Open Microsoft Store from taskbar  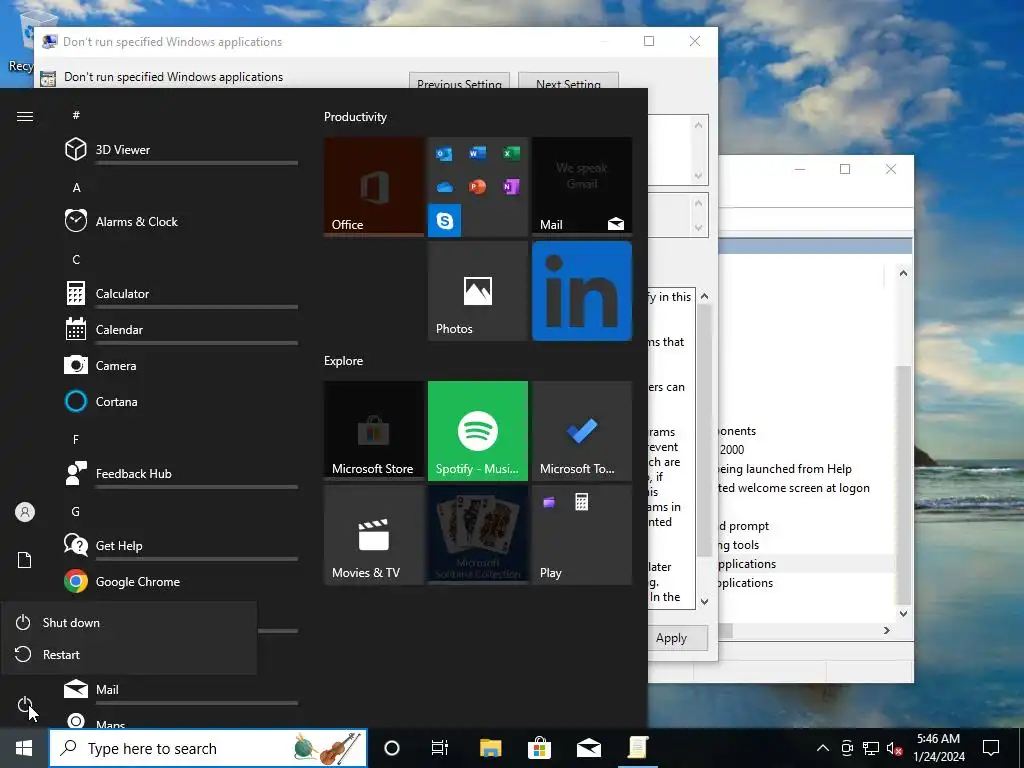point(539,748)
